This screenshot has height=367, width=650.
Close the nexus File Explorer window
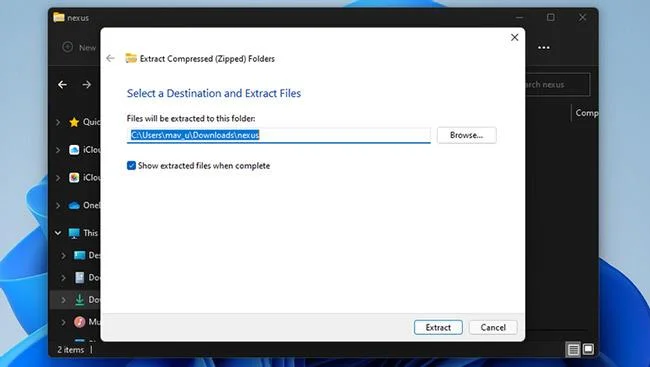(582, 17)
